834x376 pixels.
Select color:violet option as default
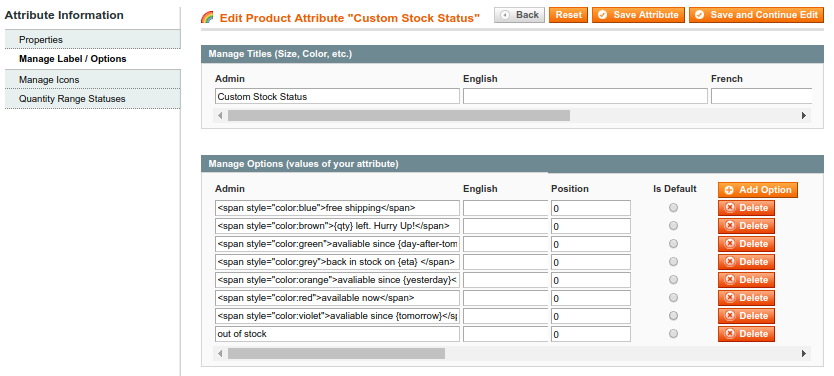pos(673,316)
